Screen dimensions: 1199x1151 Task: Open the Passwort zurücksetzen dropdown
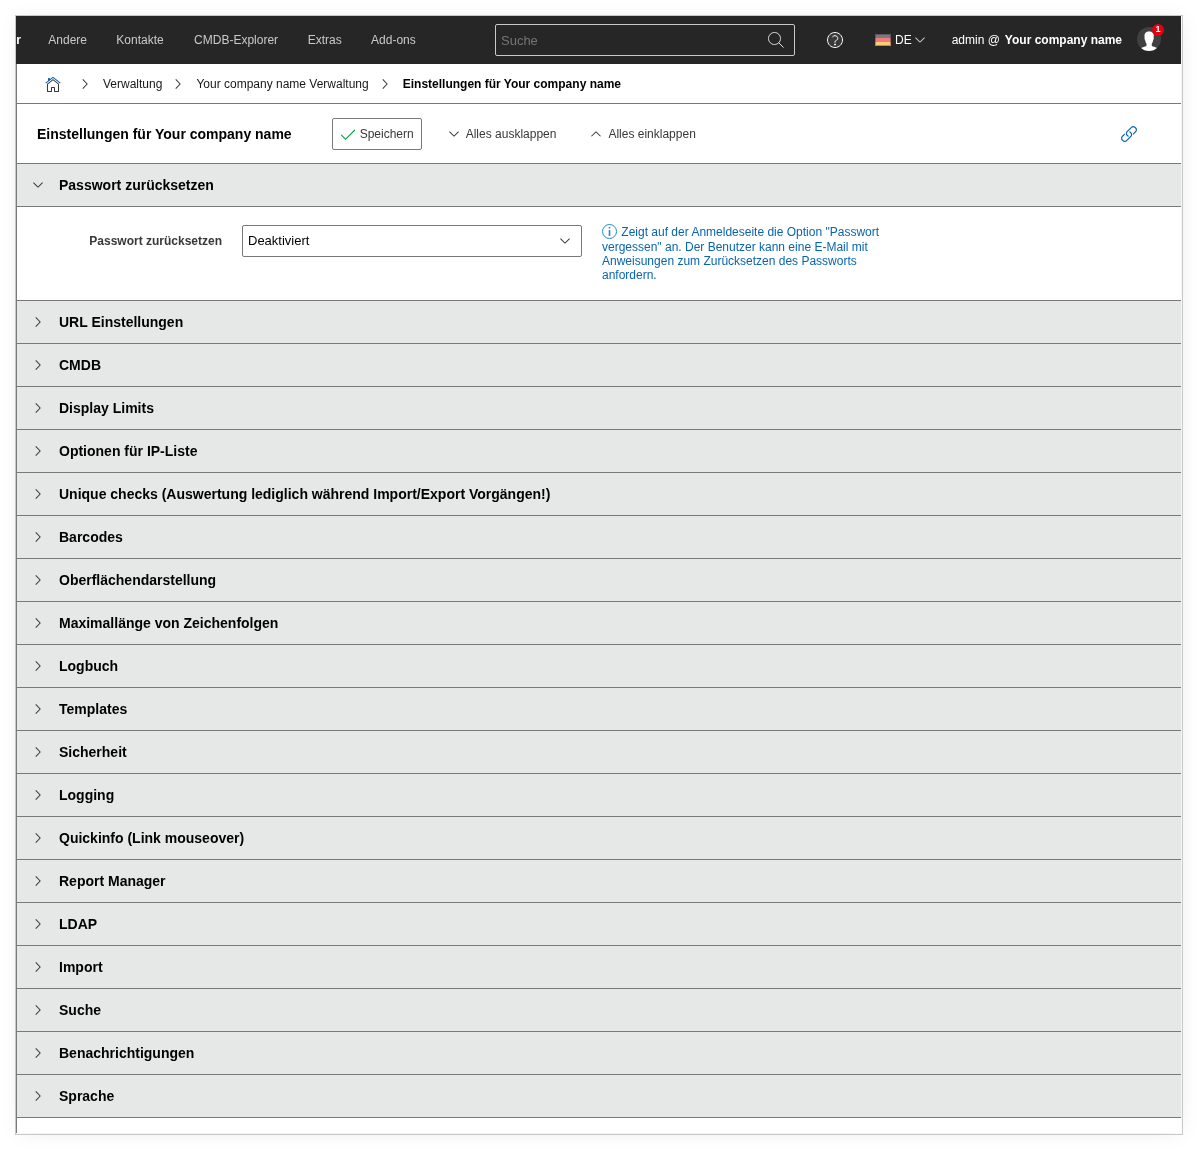pos(411,241)
